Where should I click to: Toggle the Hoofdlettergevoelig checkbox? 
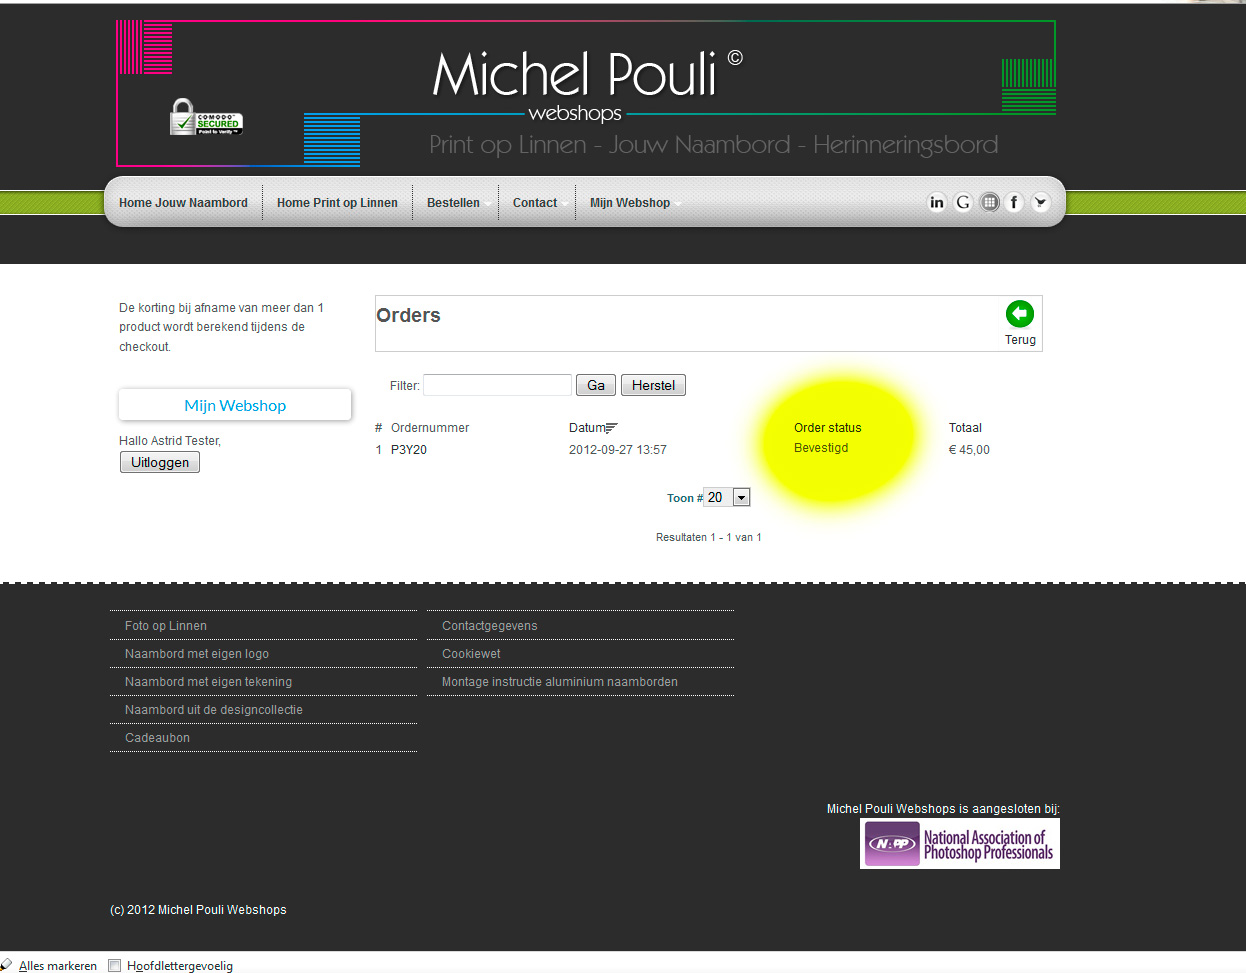click(x=115, y=965)
